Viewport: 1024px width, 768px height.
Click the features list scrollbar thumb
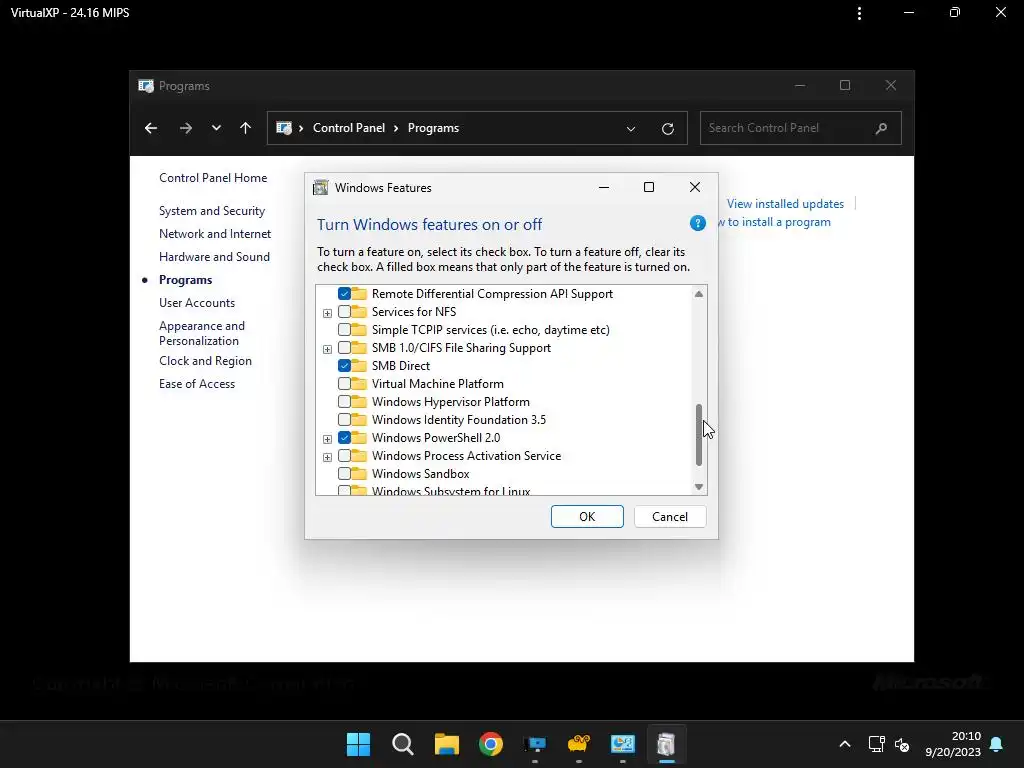pyautogui.click(x=699, y=435)
